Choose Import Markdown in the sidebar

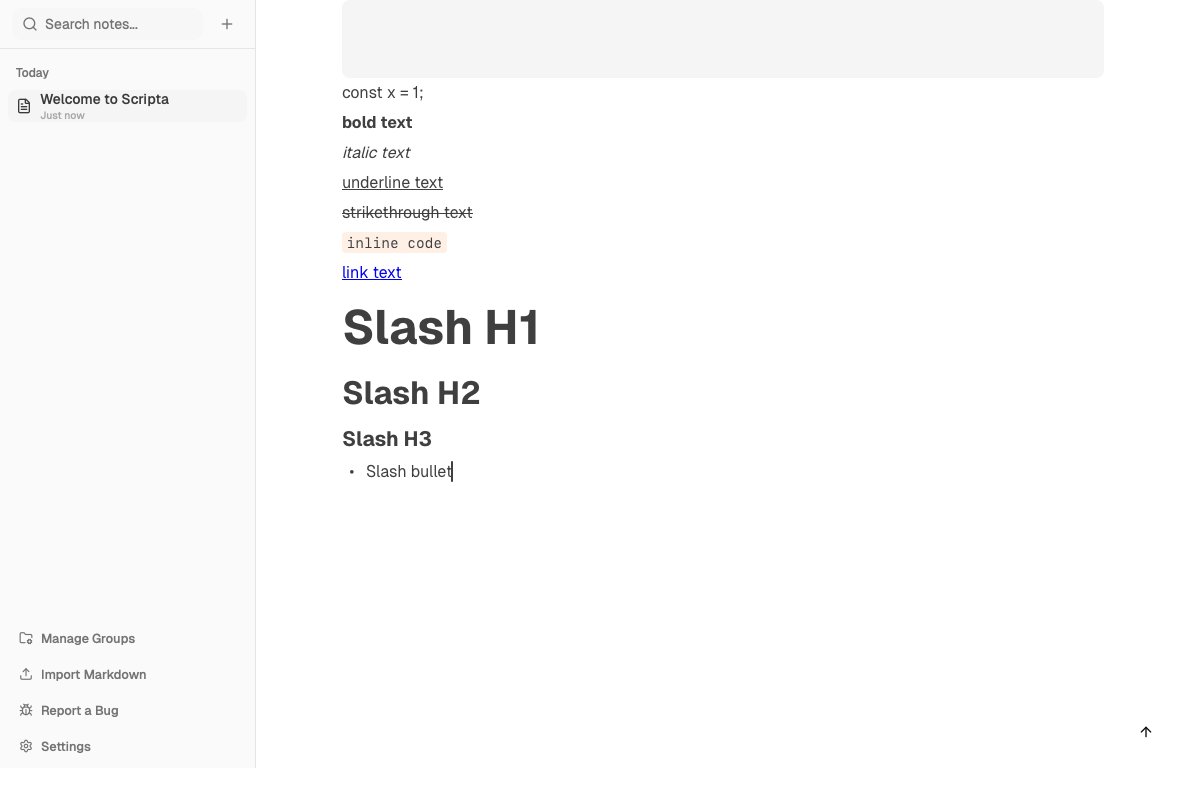point(93,674)
